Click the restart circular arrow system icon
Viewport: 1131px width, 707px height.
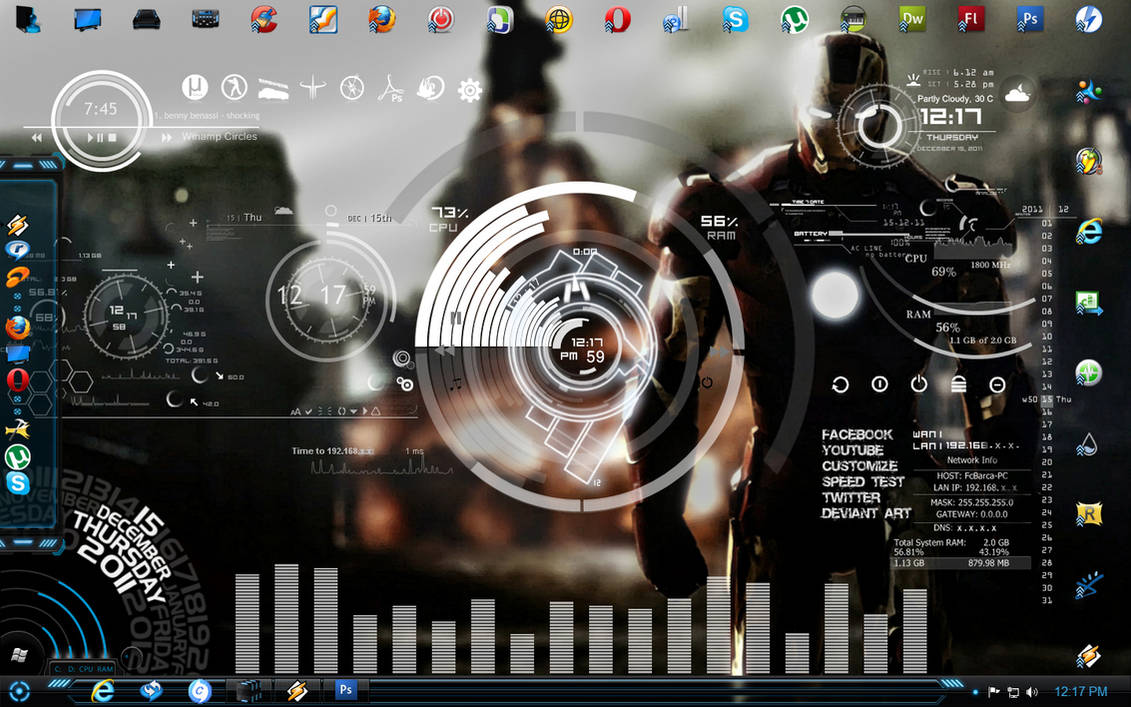click(x=840, y=385)
